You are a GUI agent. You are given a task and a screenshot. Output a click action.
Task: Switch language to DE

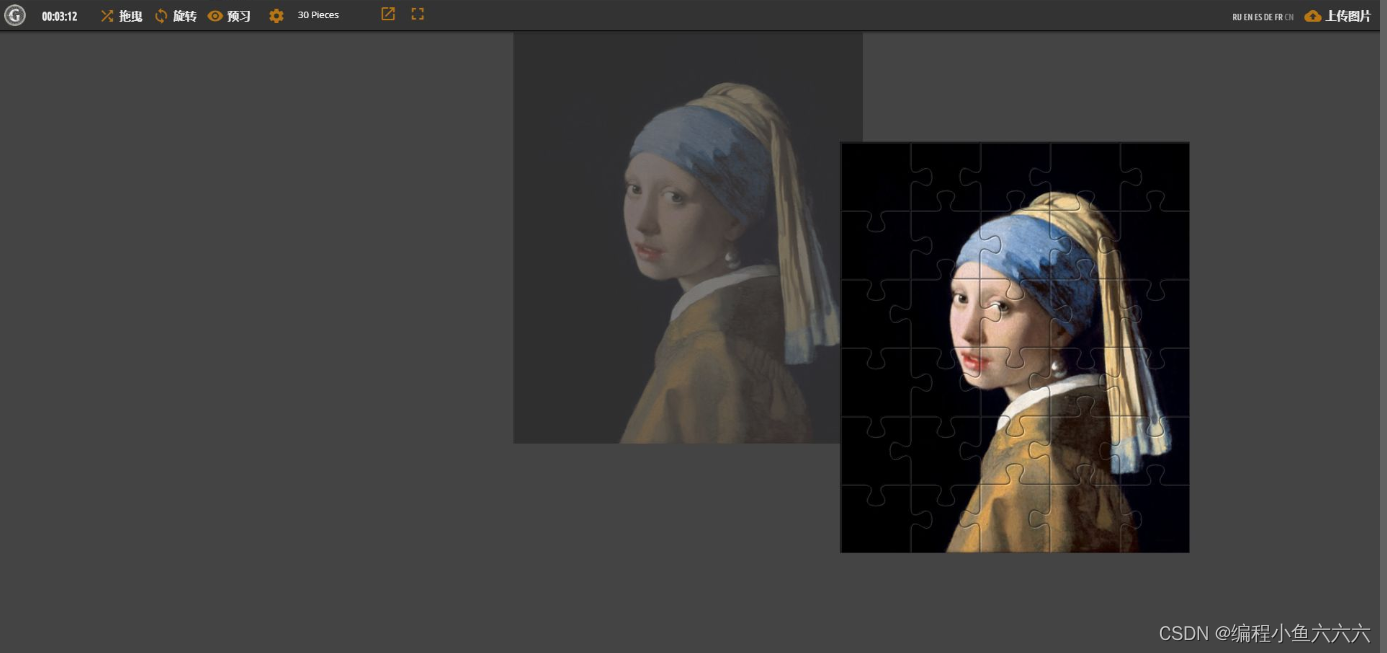point(1268,17)
